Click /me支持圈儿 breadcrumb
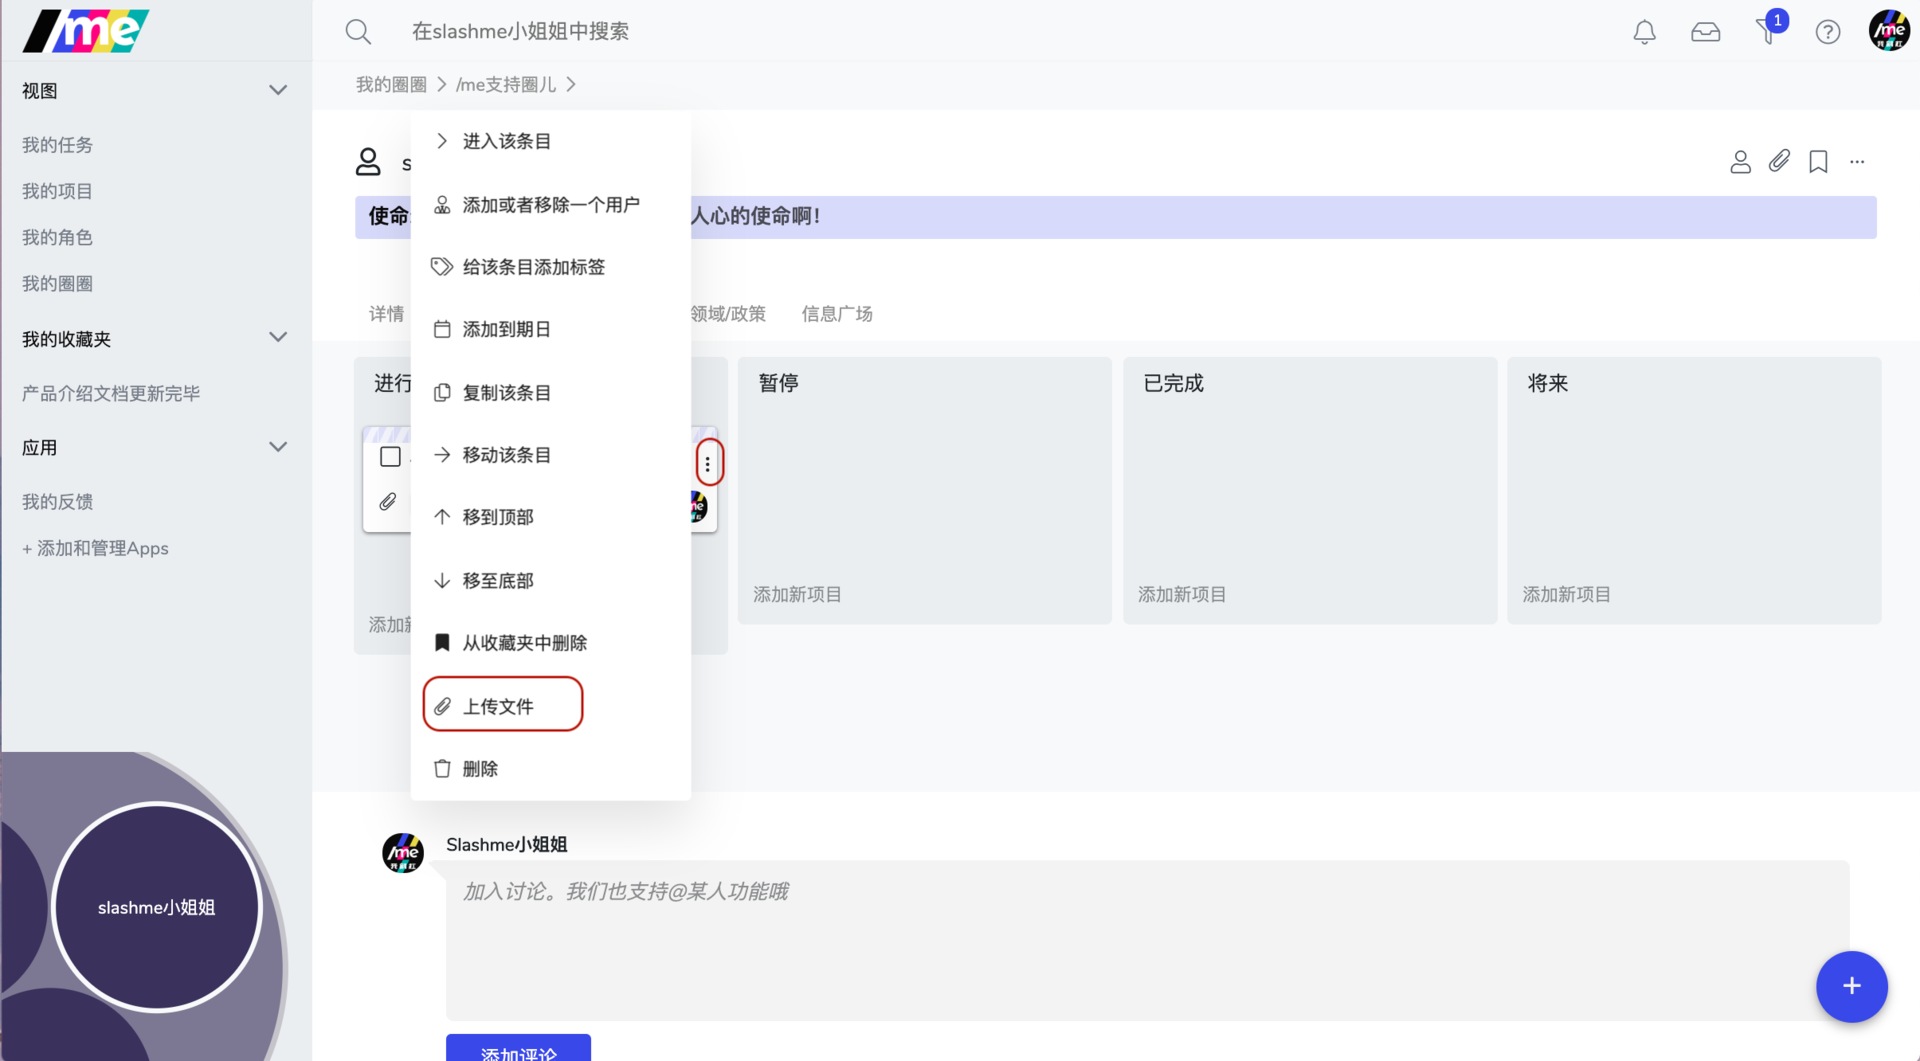The height and width of the screenshot is (1061, 1920). click(x=506, y=84)
